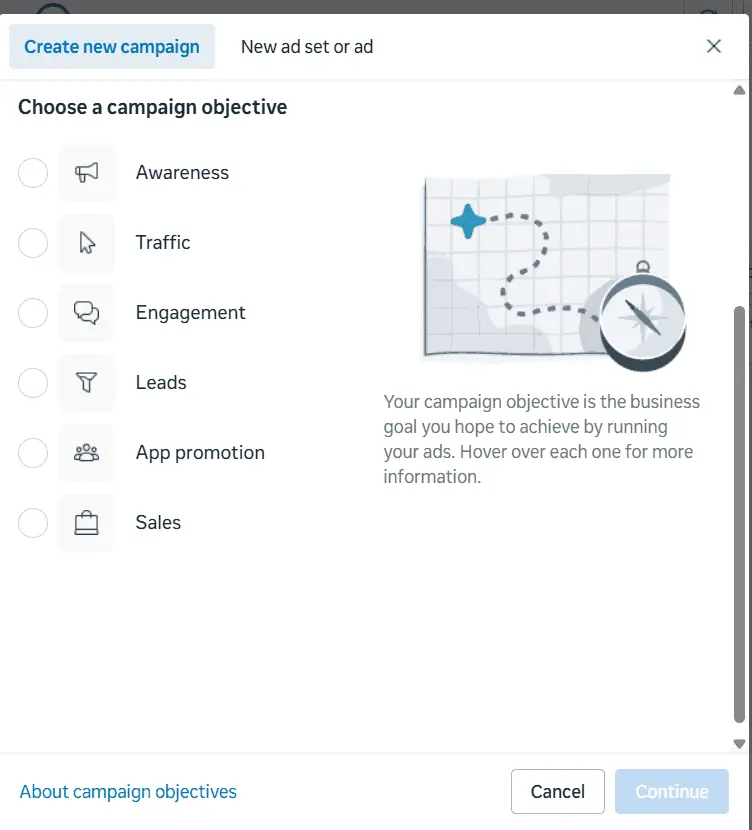Close the campaign creation dialog
The width and height of the screenshot is (752, 830).
point(714,46)
